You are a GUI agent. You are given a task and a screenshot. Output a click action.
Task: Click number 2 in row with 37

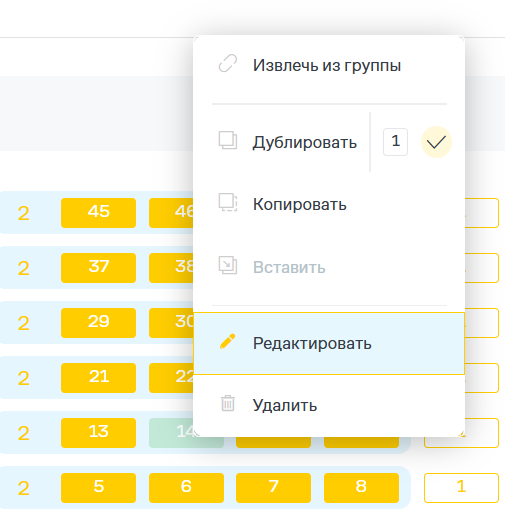tap(24, 268)
